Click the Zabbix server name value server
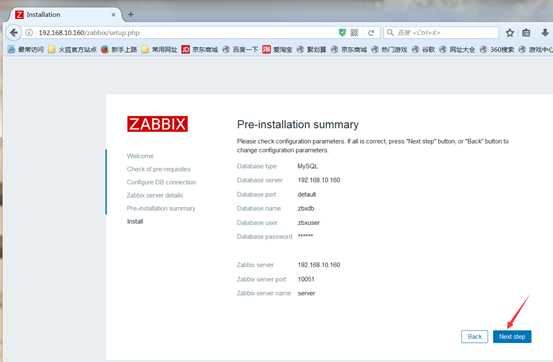The width and height of the screenshot is (553, 362). pos(306,293)
